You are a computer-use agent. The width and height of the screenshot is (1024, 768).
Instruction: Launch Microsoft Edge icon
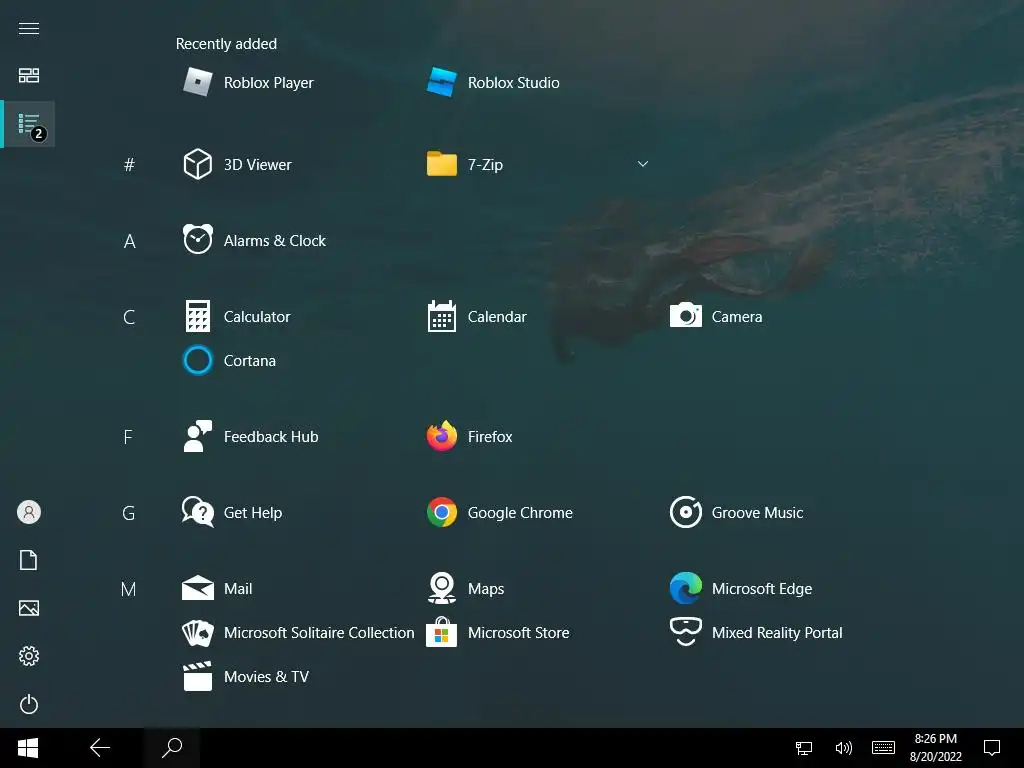click(686, 588)
